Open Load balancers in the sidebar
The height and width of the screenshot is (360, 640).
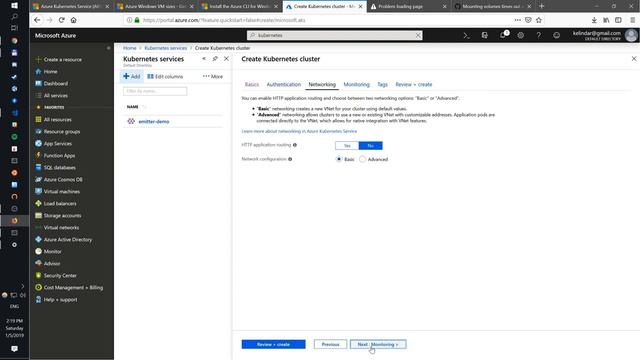coord(60,204)
